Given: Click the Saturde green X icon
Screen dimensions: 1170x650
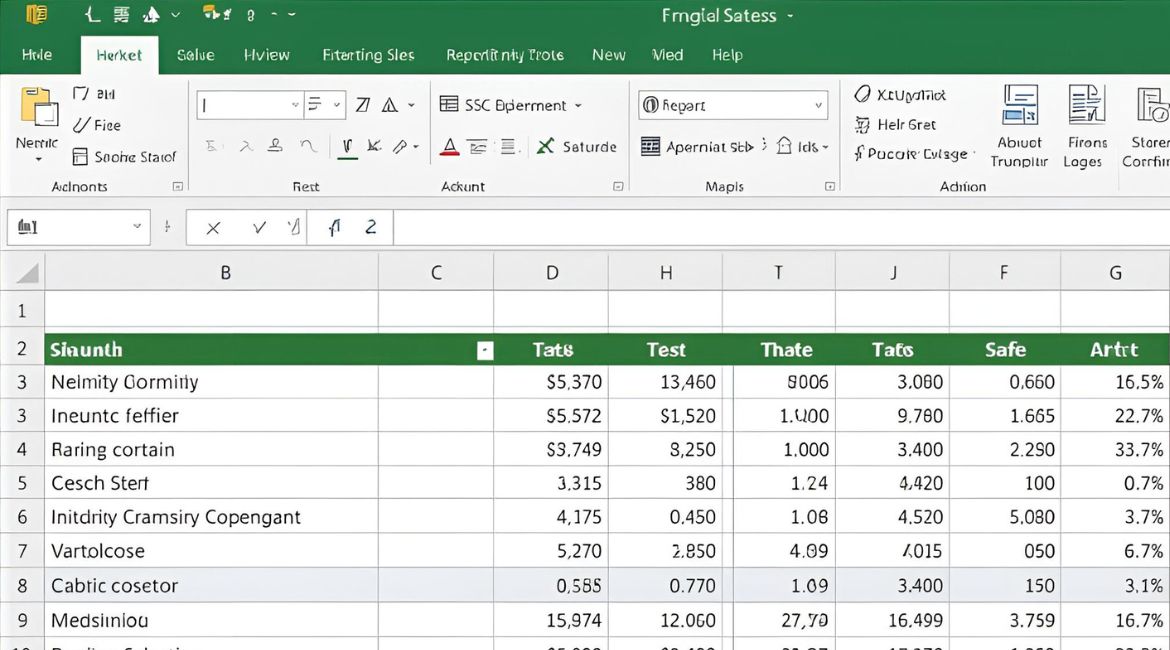Looking at the screenshot, I should tap(545, 146).
